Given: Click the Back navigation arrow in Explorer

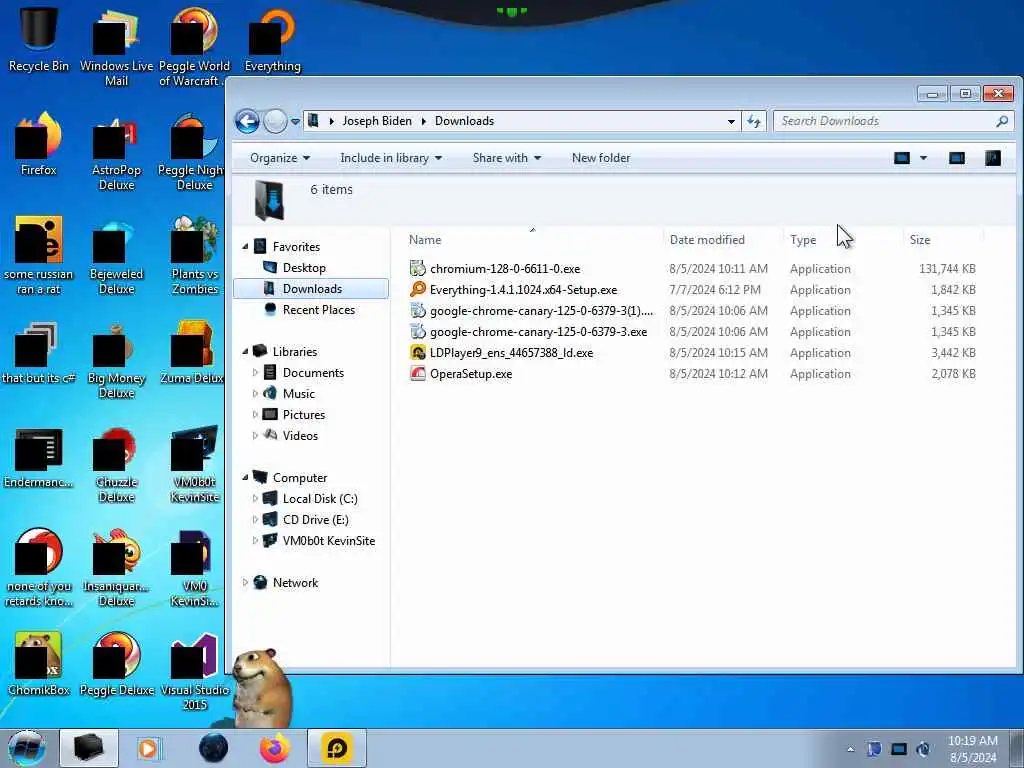Looking at the screenshot, I should (248, 121).
